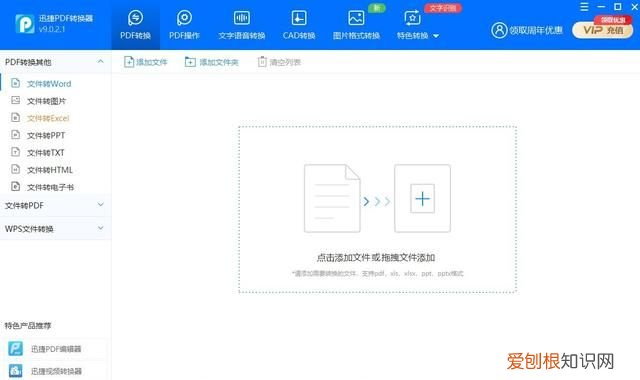The height and width of the screenshot is (380, 640).
Task: Click the user account avatar icon
Action: 499,30
